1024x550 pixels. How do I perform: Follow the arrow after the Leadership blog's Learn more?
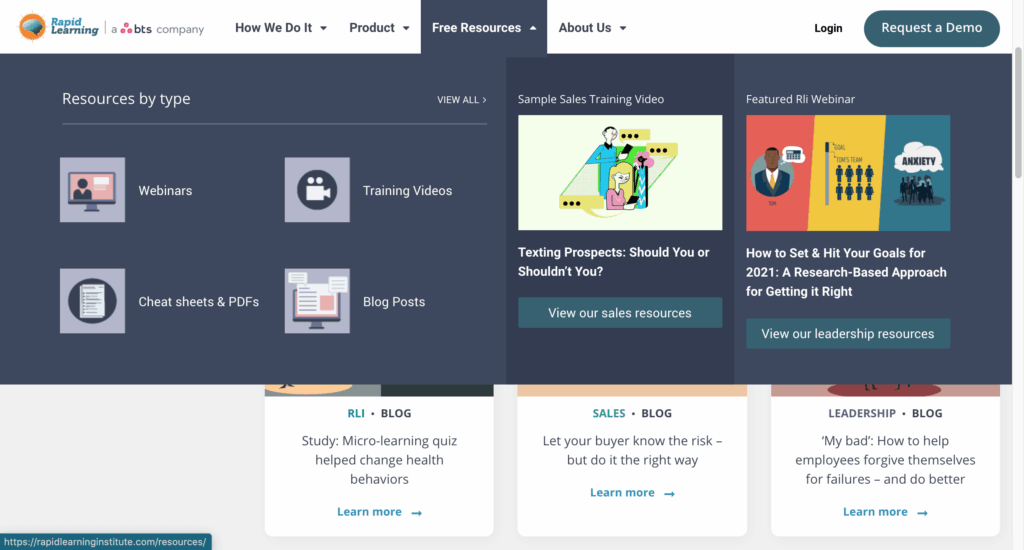click(923, 513)
